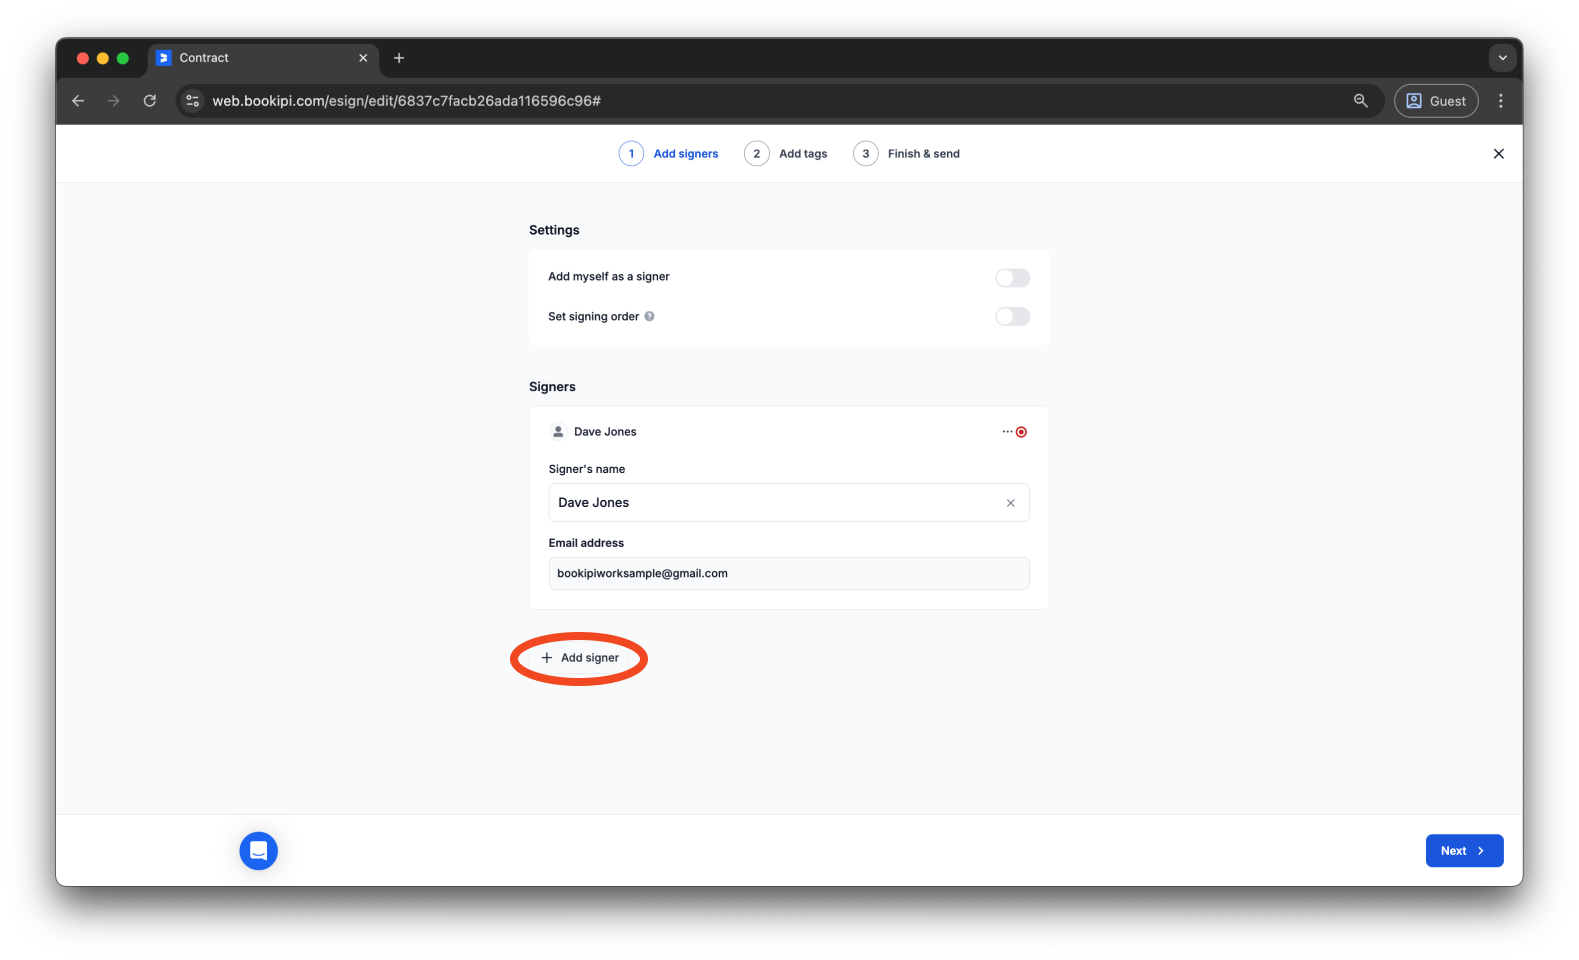The image size is (1579, 960).
Task: Click the Settings heading
Action: coord(554,230)
